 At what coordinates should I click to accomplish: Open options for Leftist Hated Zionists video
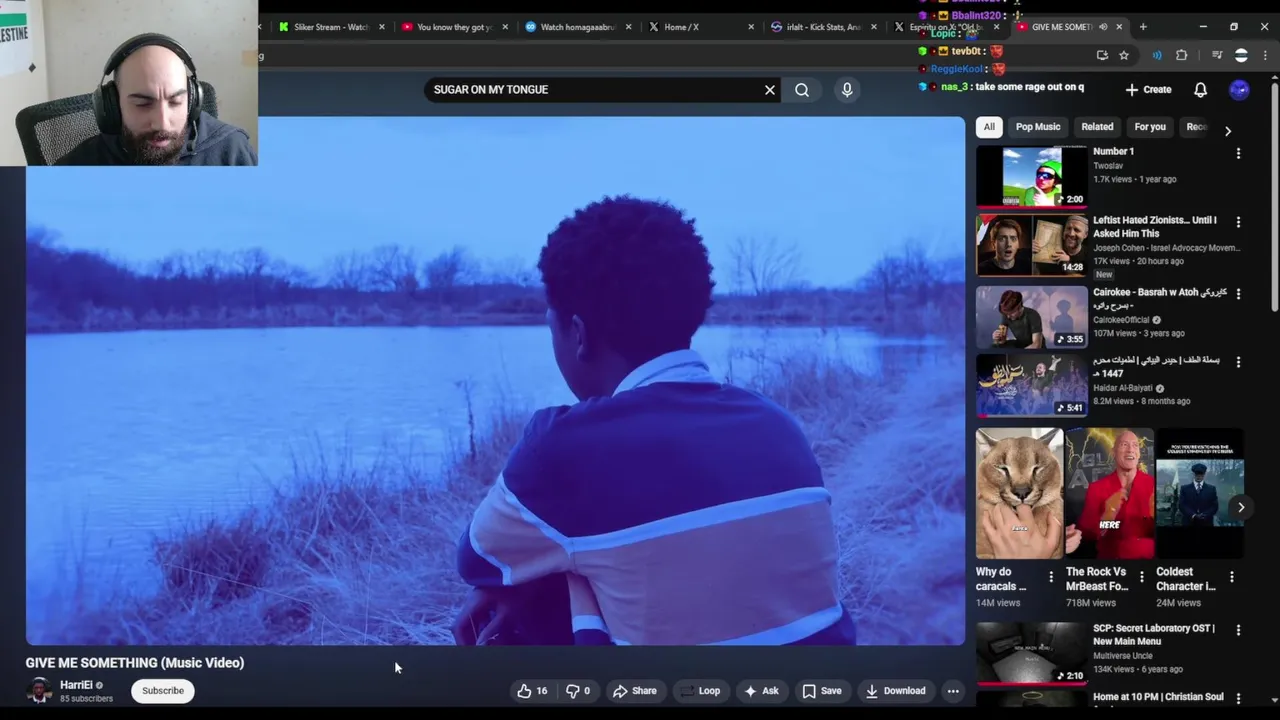pos(1238,222)
